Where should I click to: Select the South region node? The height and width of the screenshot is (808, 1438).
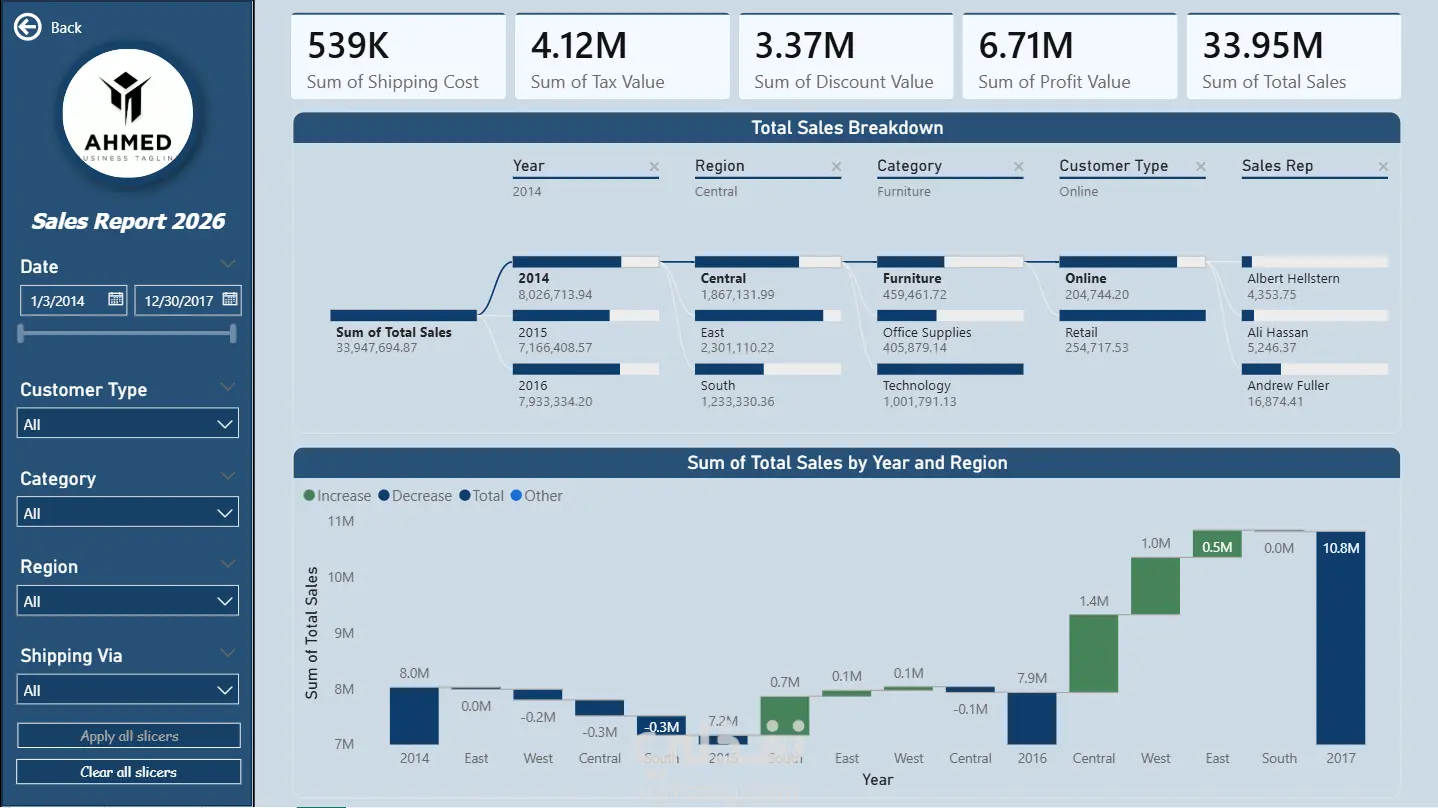tap(768, 385)
